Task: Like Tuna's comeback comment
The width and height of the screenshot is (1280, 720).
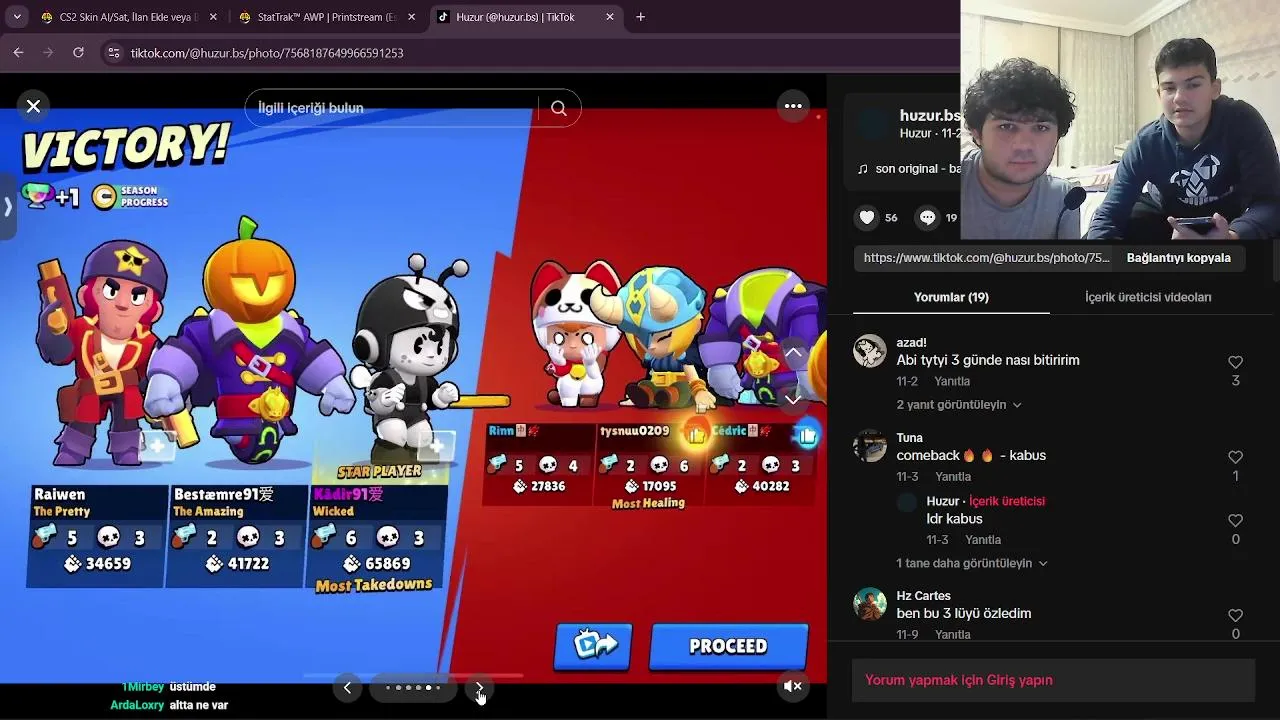Action: pos(1235,457)
